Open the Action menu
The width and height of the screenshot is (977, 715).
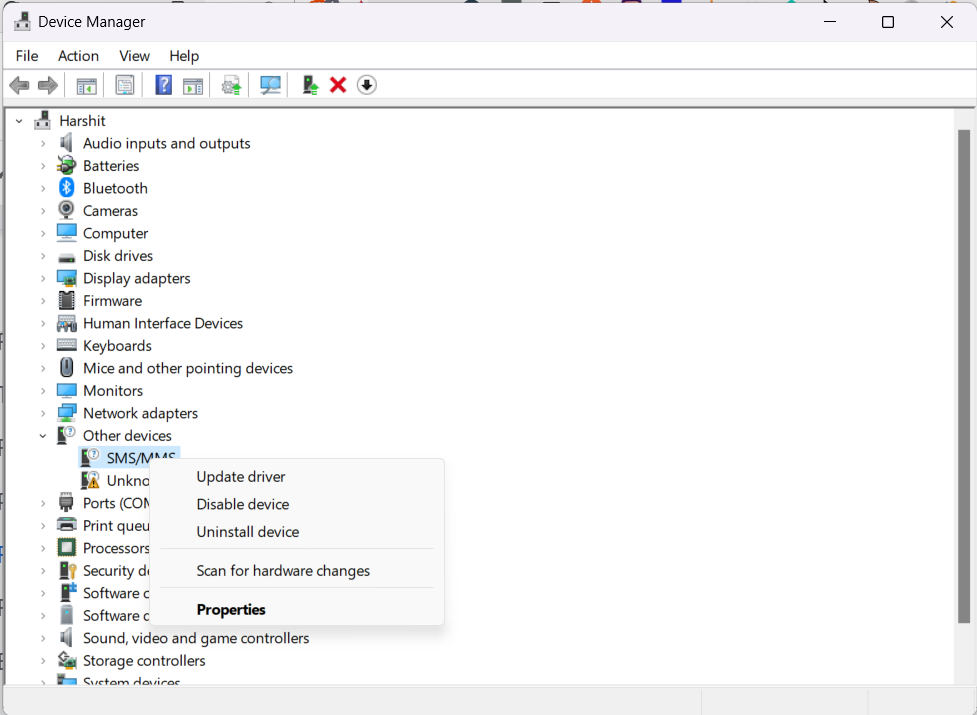(x=78, y=56)
